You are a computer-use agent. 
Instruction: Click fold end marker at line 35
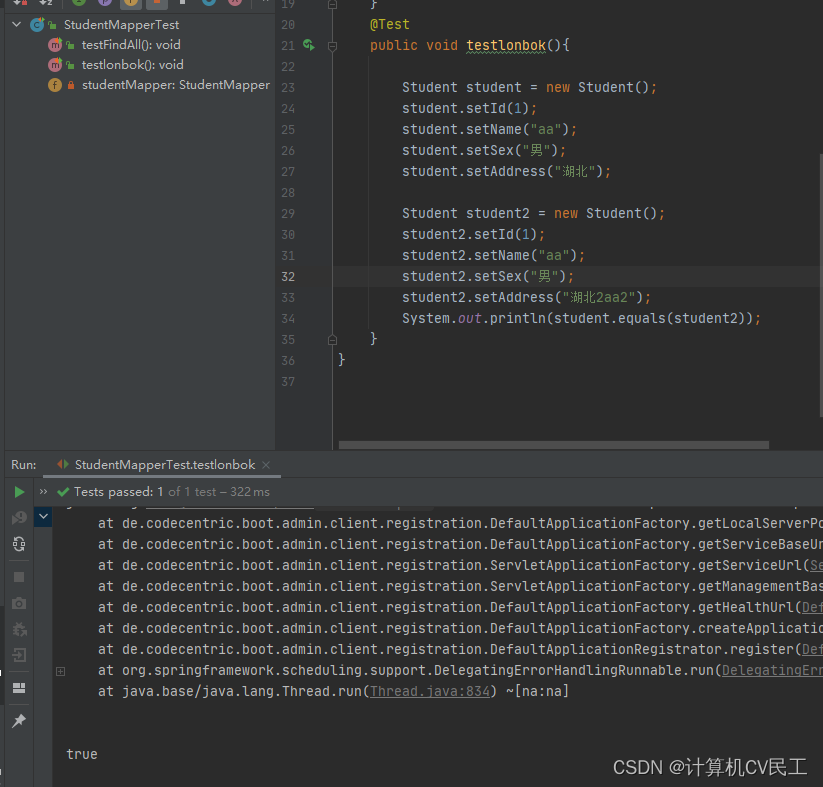pyautogui.click(x=332, y=340)
